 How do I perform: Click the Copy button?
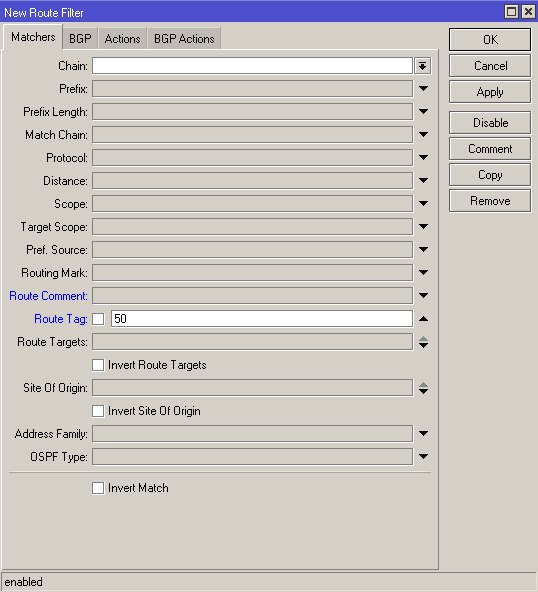490,175
